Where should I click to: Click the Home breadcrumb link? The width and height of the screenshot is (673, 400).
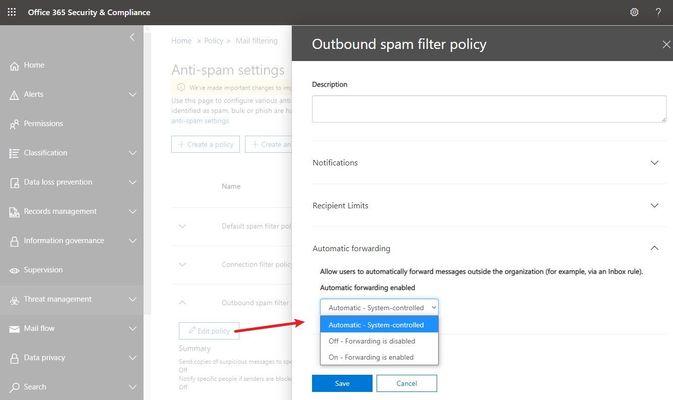[x=181, y=41]
